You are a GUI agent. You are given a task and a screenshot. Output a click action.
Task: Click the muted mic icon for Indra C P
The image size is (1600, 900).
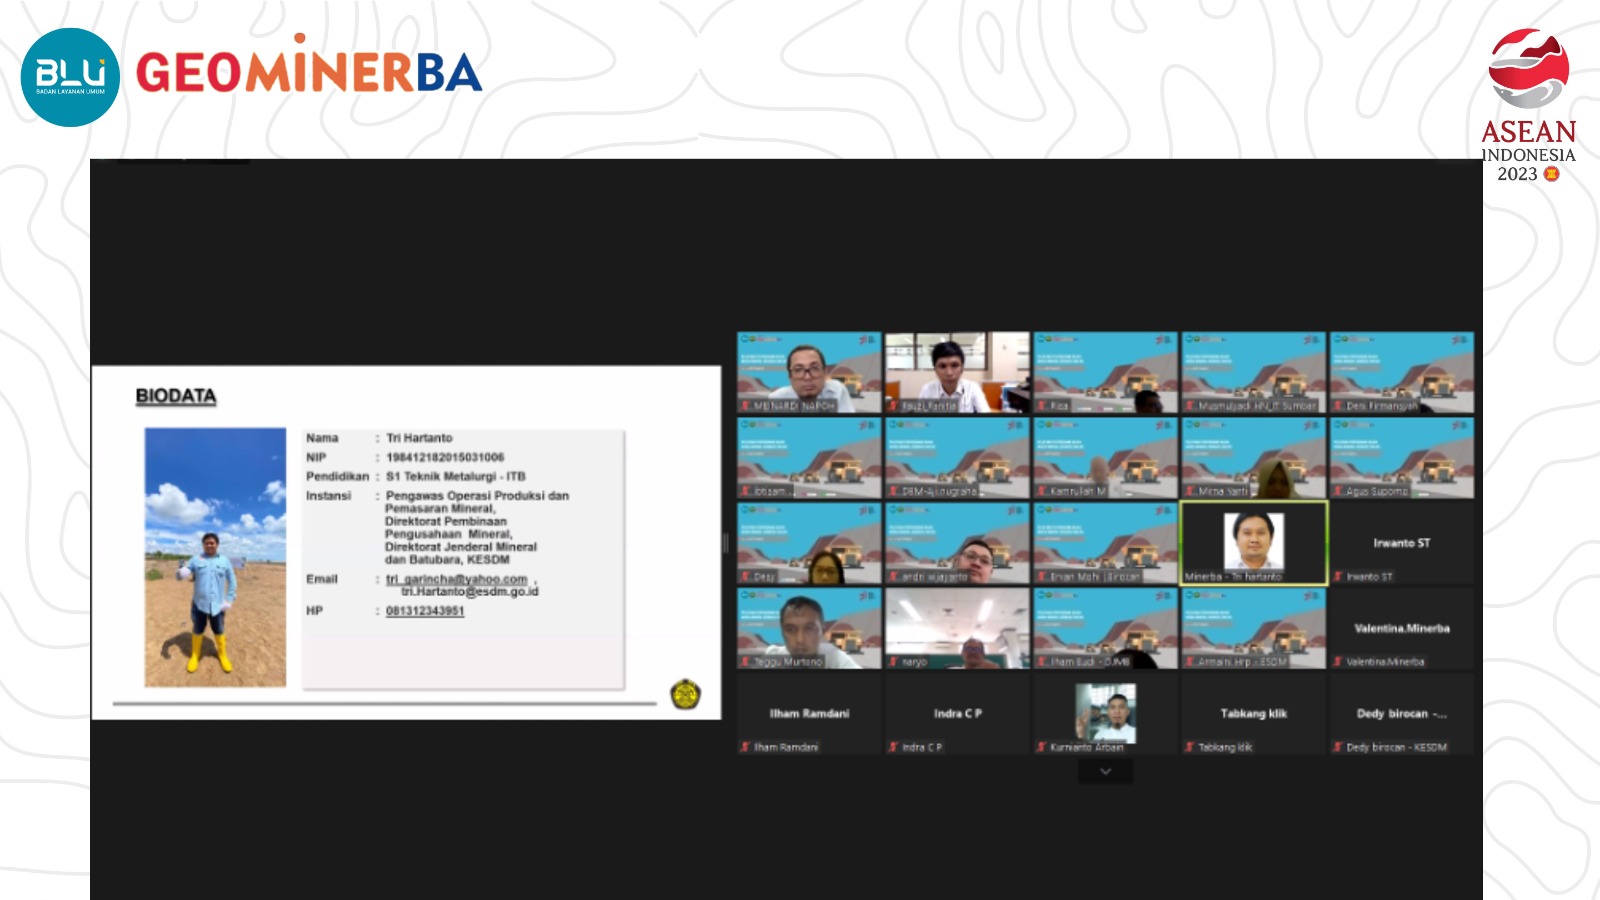[x=893, y=747]
